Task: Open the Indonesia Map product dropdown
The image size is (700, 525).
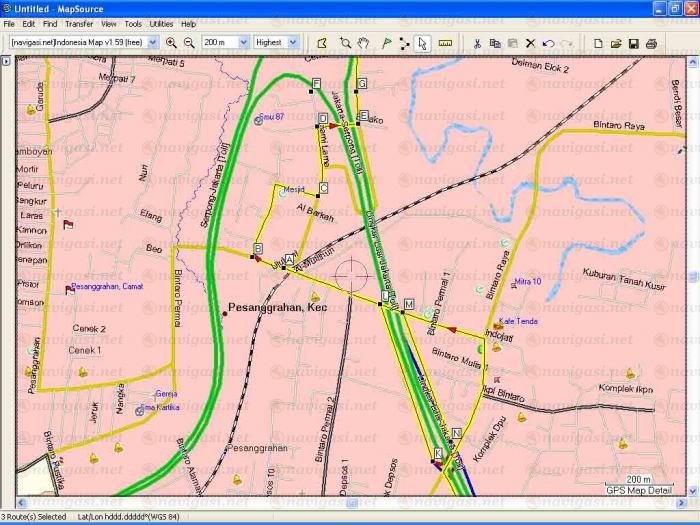Action: click(153, 43)
